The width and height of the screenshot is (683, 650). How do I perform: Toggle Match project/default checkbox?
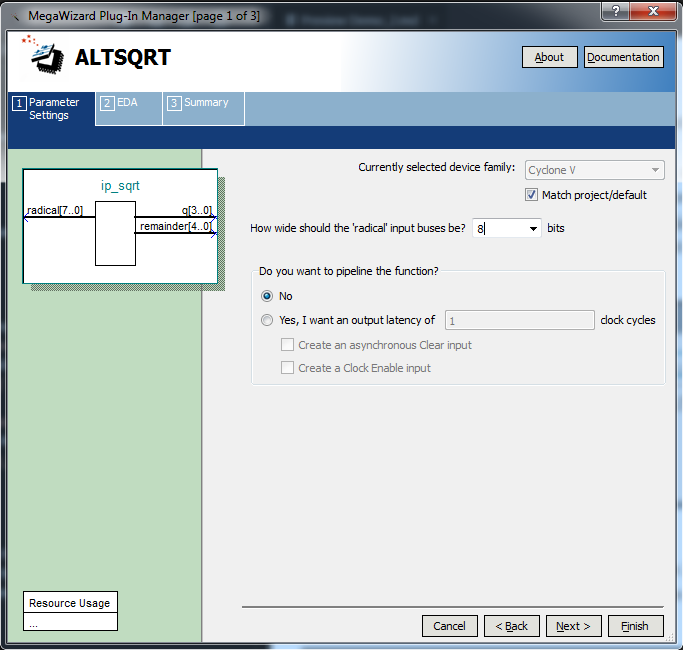pyautogui.click(x=531, y=195)
